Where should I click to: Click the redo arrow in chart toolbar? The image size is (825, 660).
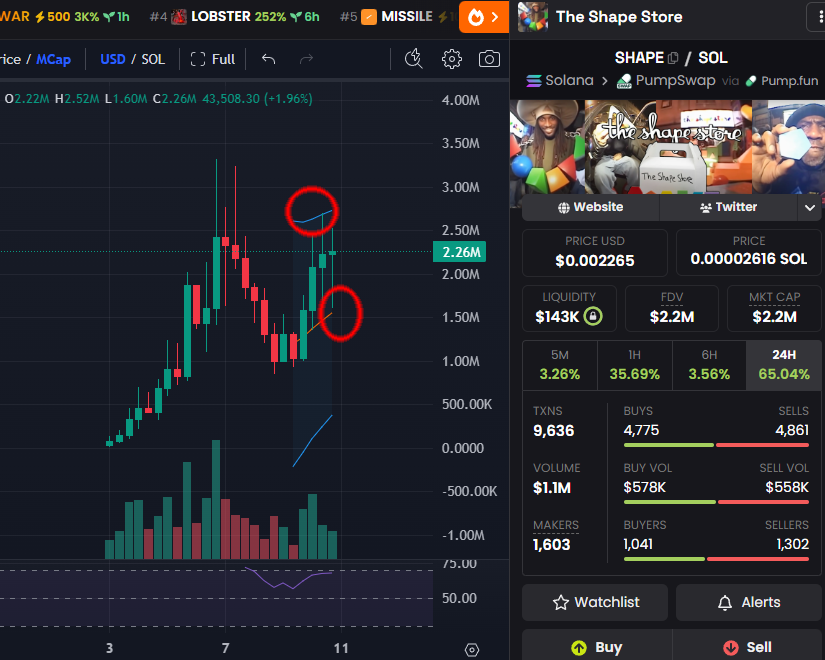tap(306, 59)
